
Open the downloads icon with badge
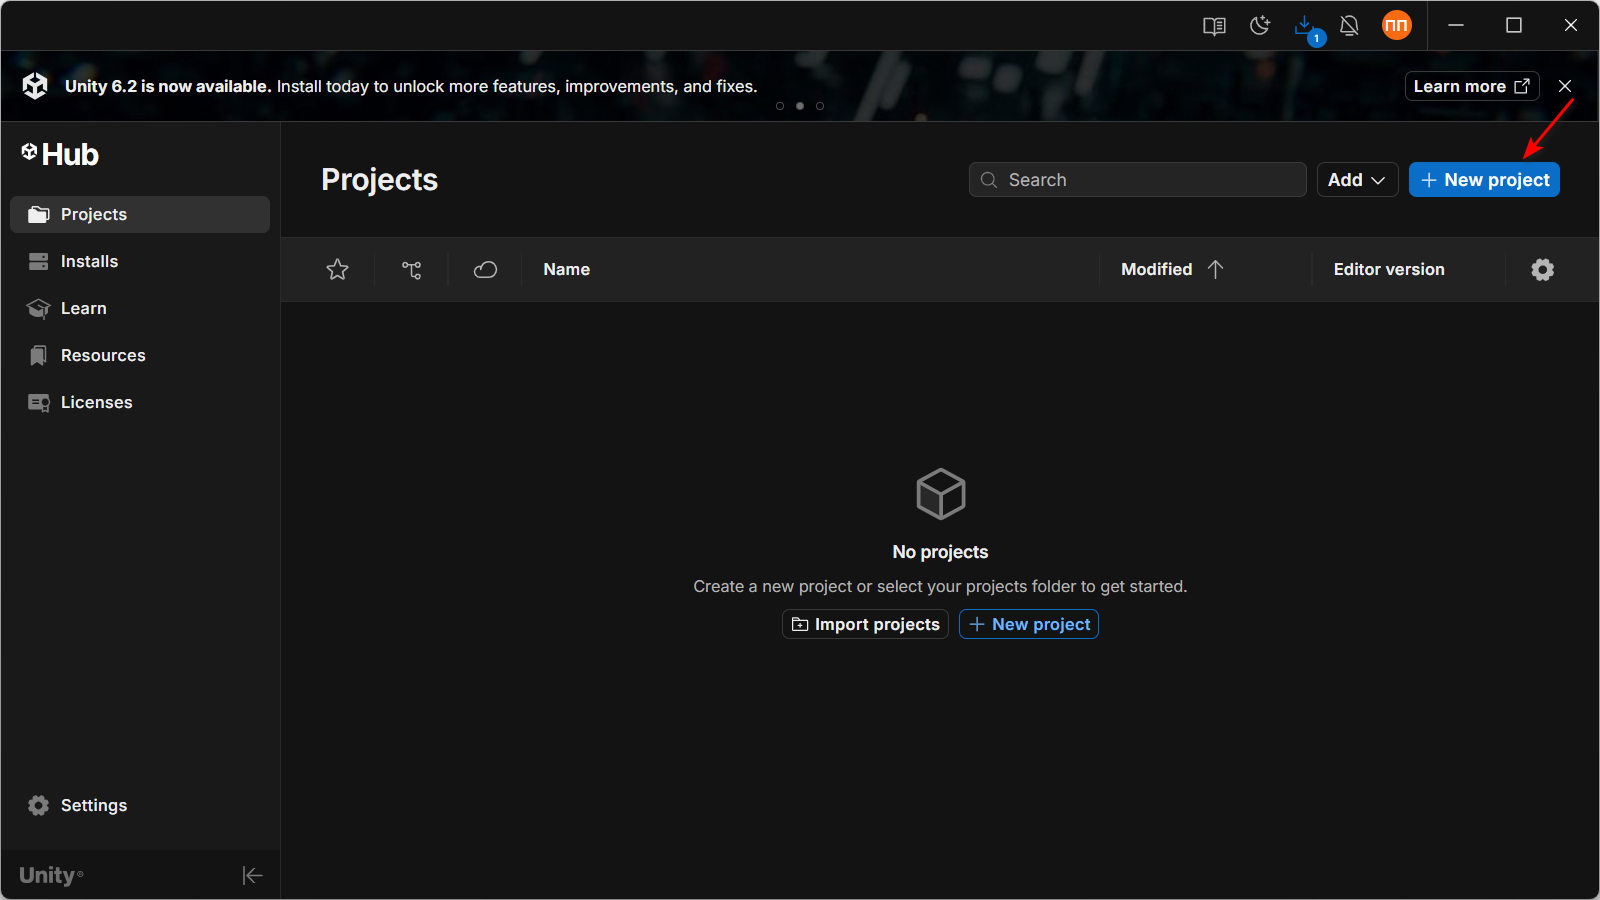tap(1305, 26)
